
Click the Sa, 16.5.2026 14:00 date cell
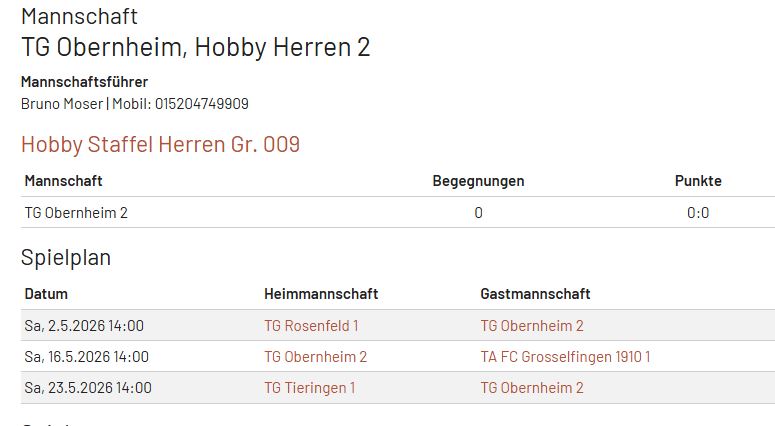[86, 357]
